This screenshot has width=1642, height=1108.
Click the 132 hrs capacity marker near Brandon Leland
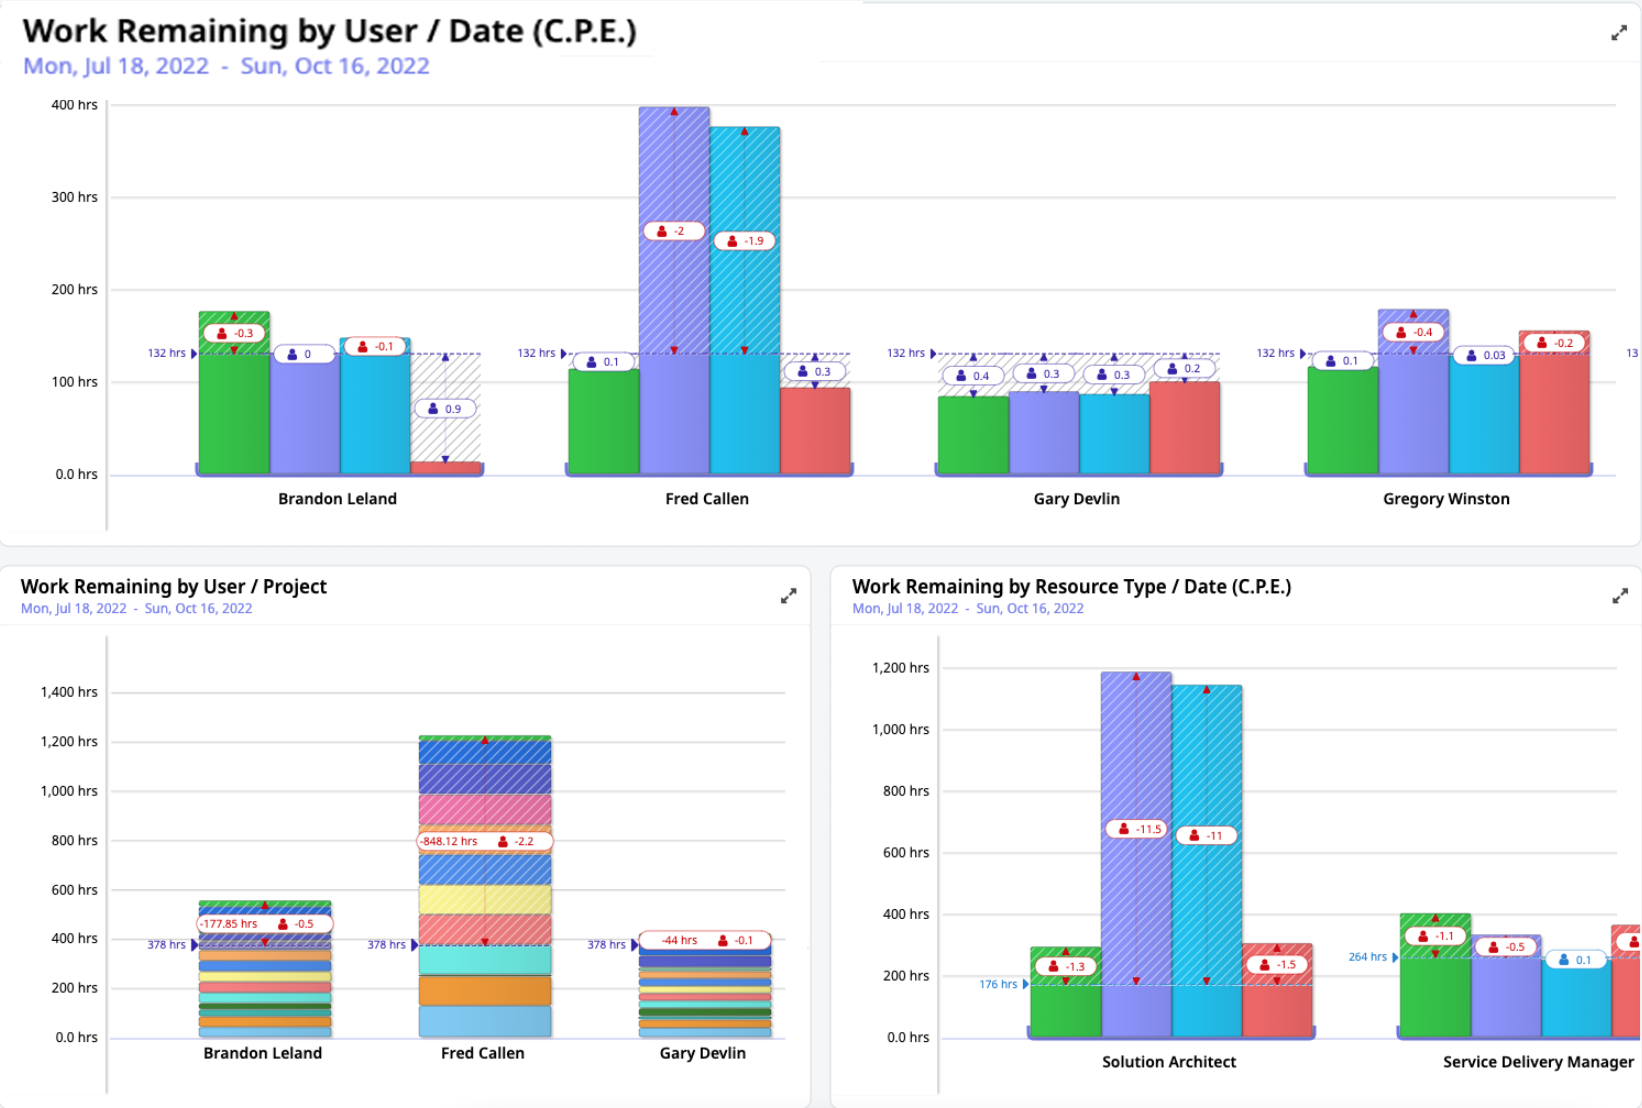point(165,353)
